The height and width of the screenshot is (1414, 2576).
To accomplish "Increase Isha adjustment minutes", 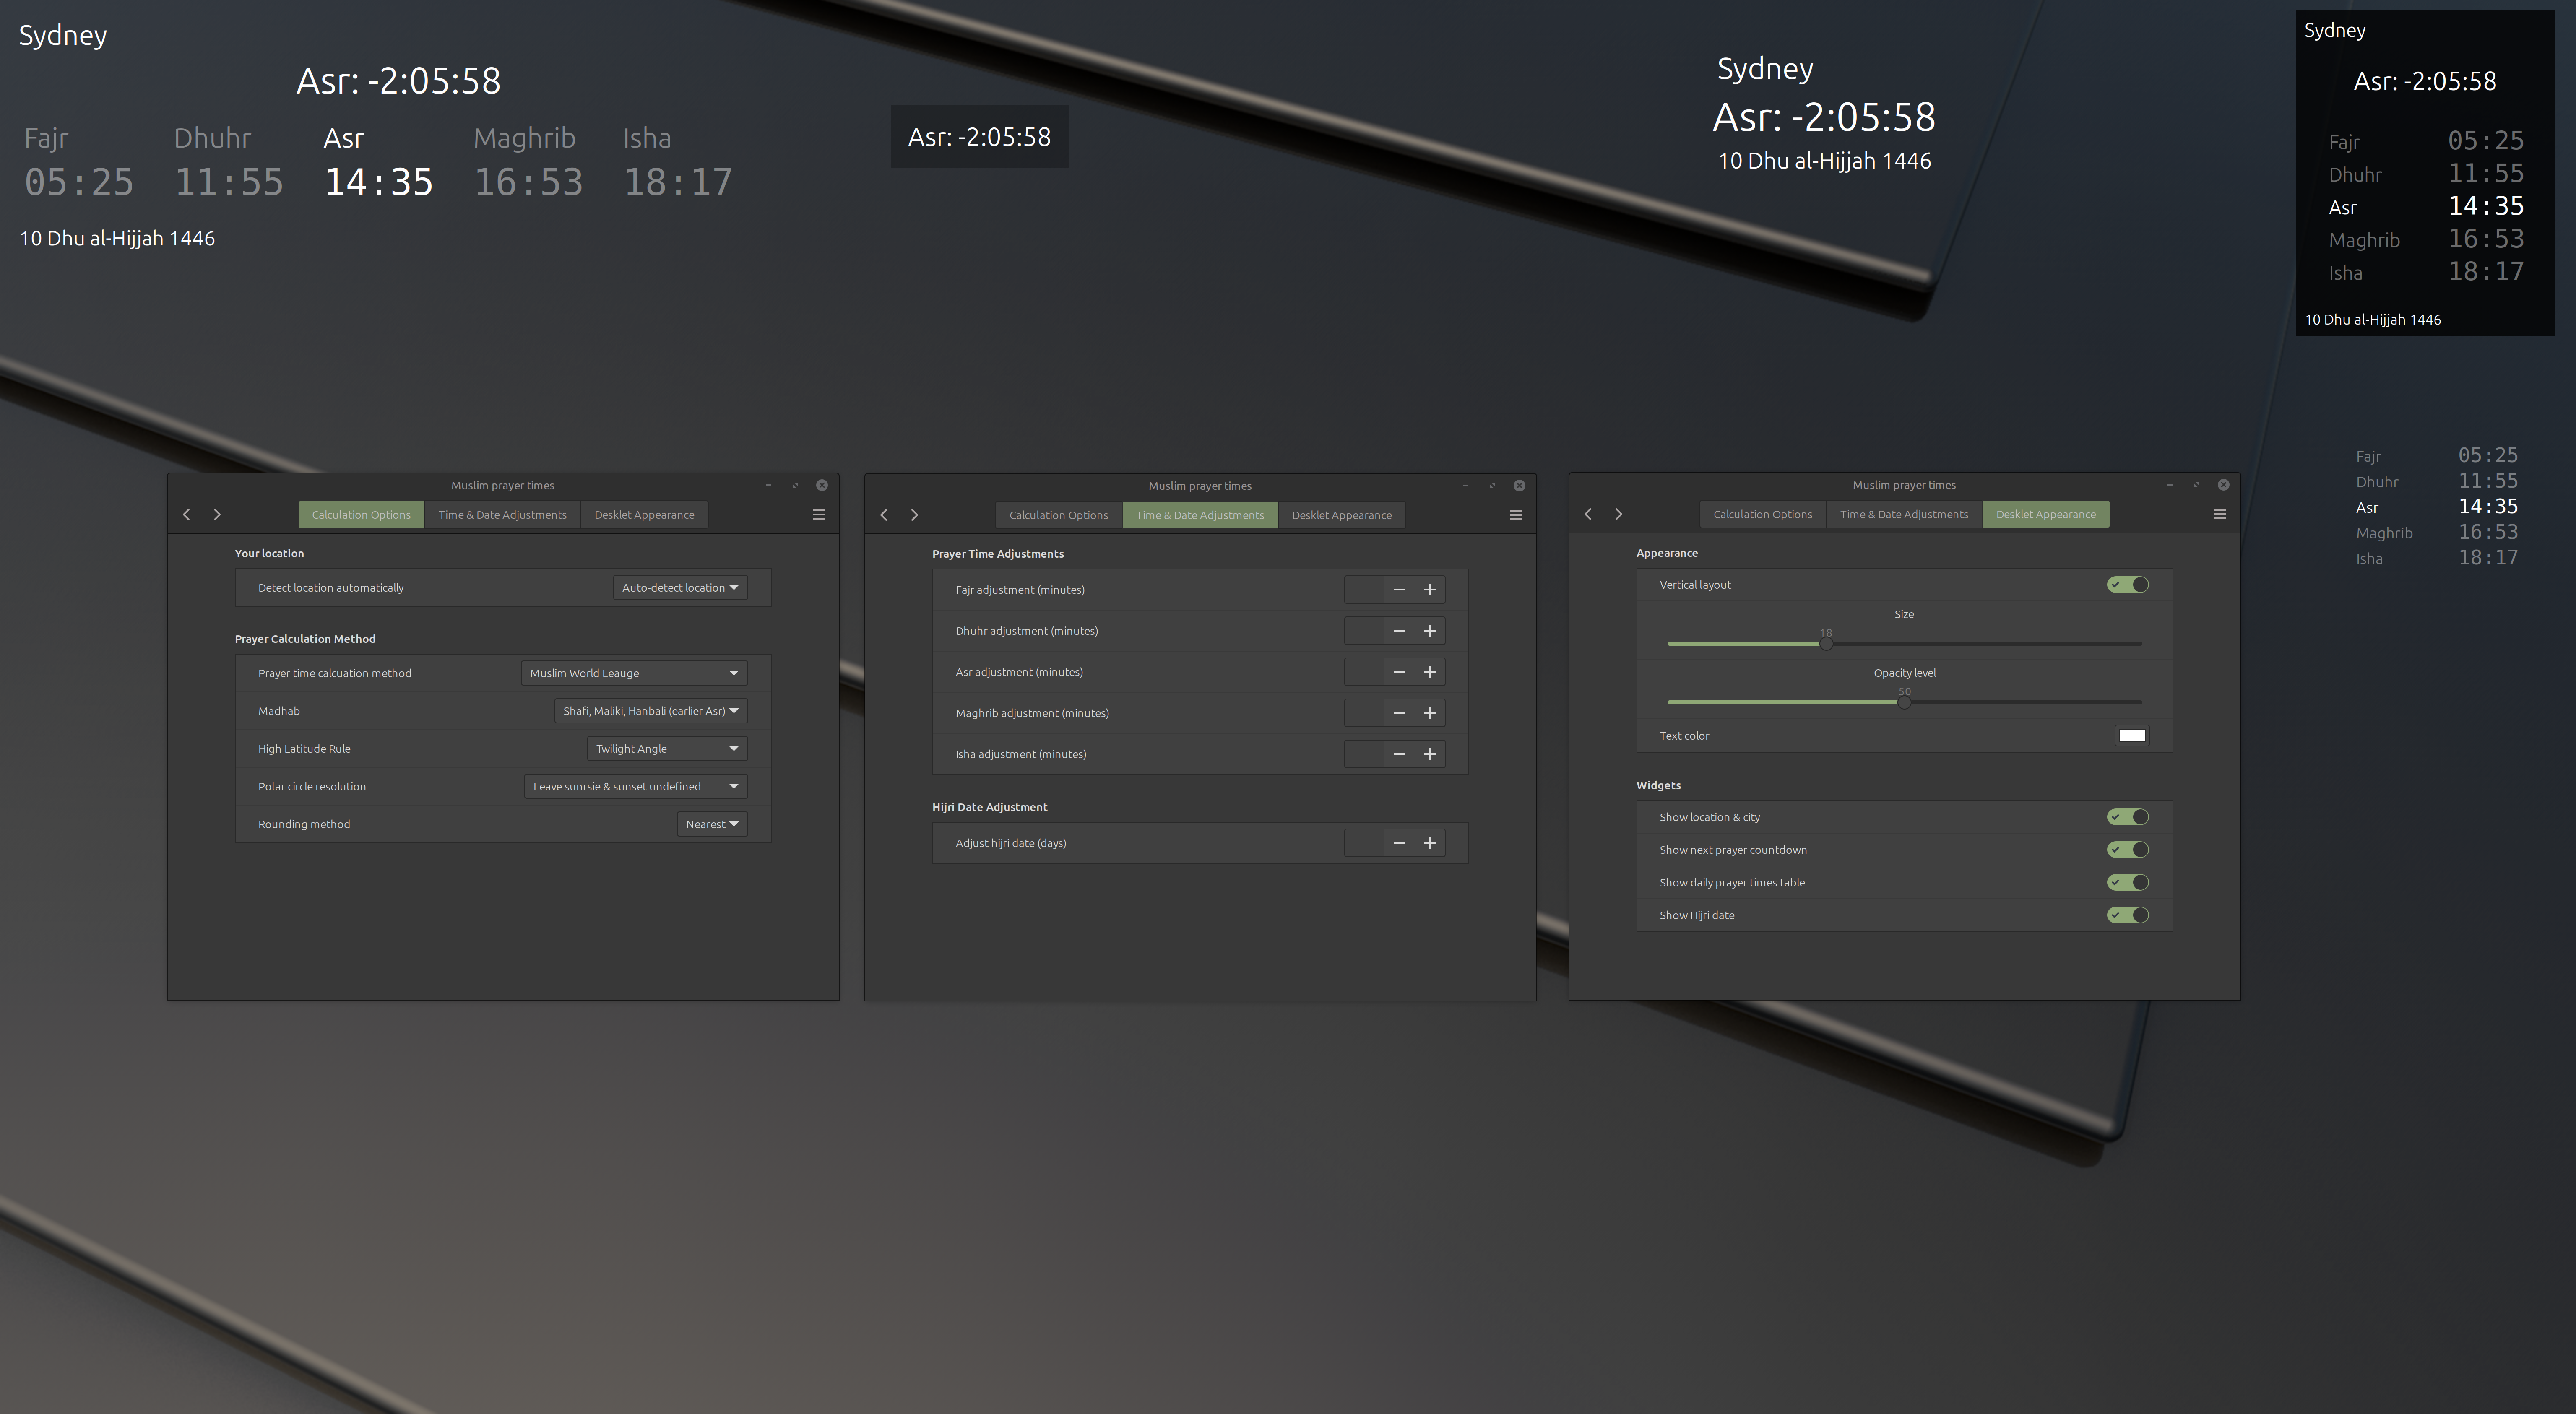I will click(1430, 754).
